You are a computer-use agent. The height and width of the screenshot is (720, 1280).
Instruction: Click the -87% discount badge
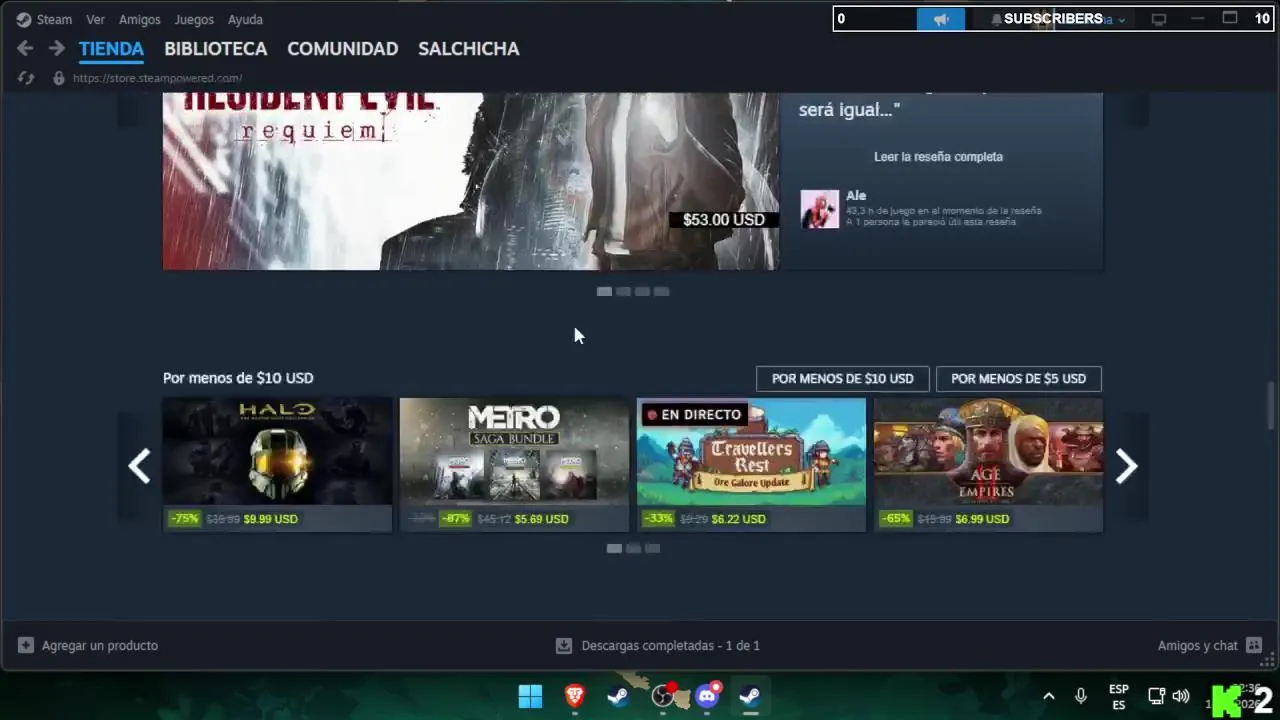455,519
